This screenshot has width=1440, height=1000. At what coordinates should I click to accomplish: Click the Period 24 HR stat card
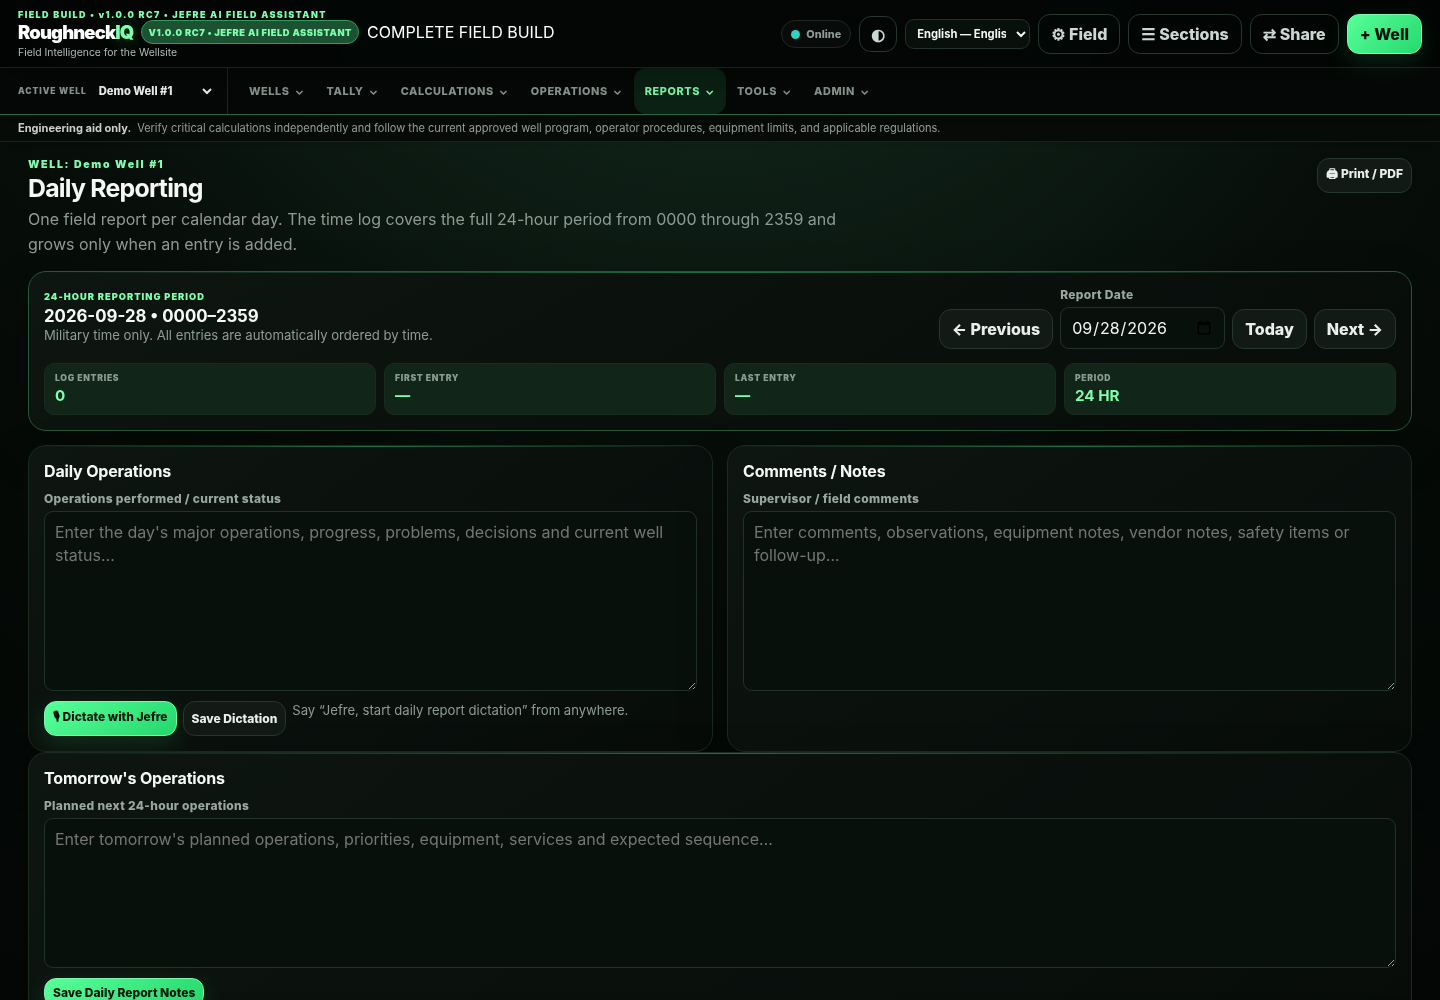pyautogui.click(x=1229, y=388)
